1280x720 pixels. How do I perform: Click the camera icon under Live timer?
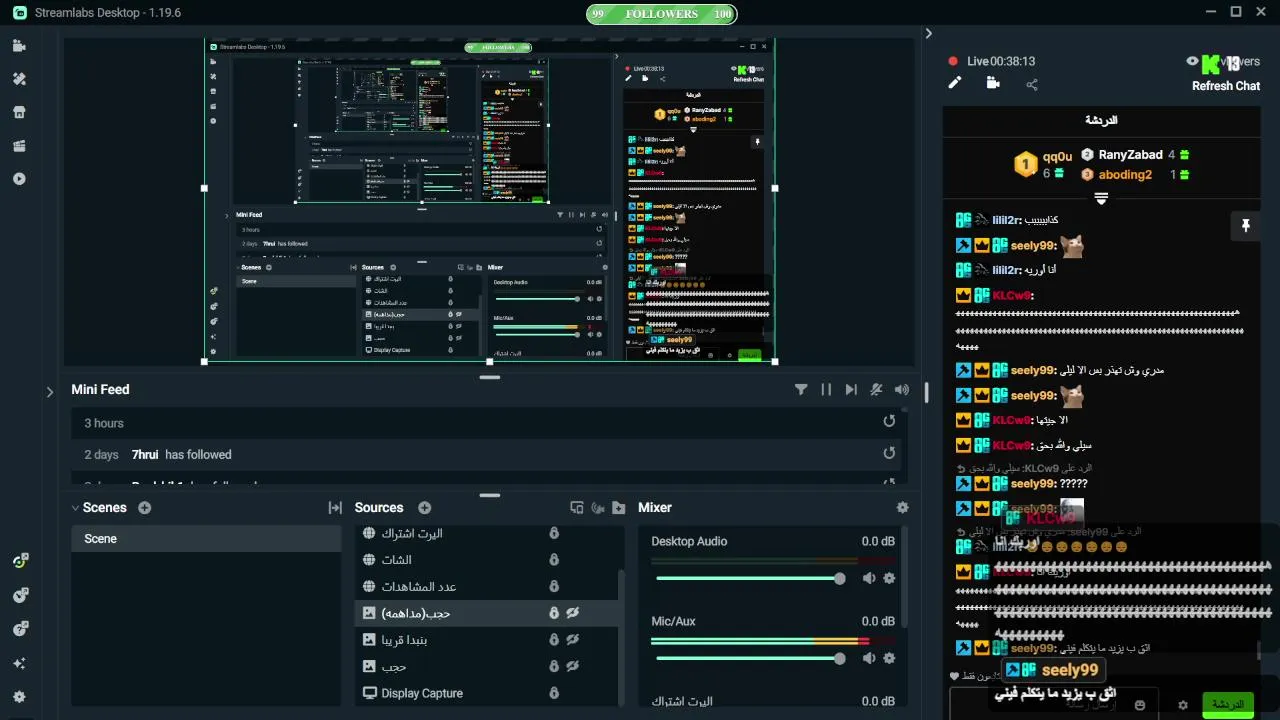[x=993, y=83]
